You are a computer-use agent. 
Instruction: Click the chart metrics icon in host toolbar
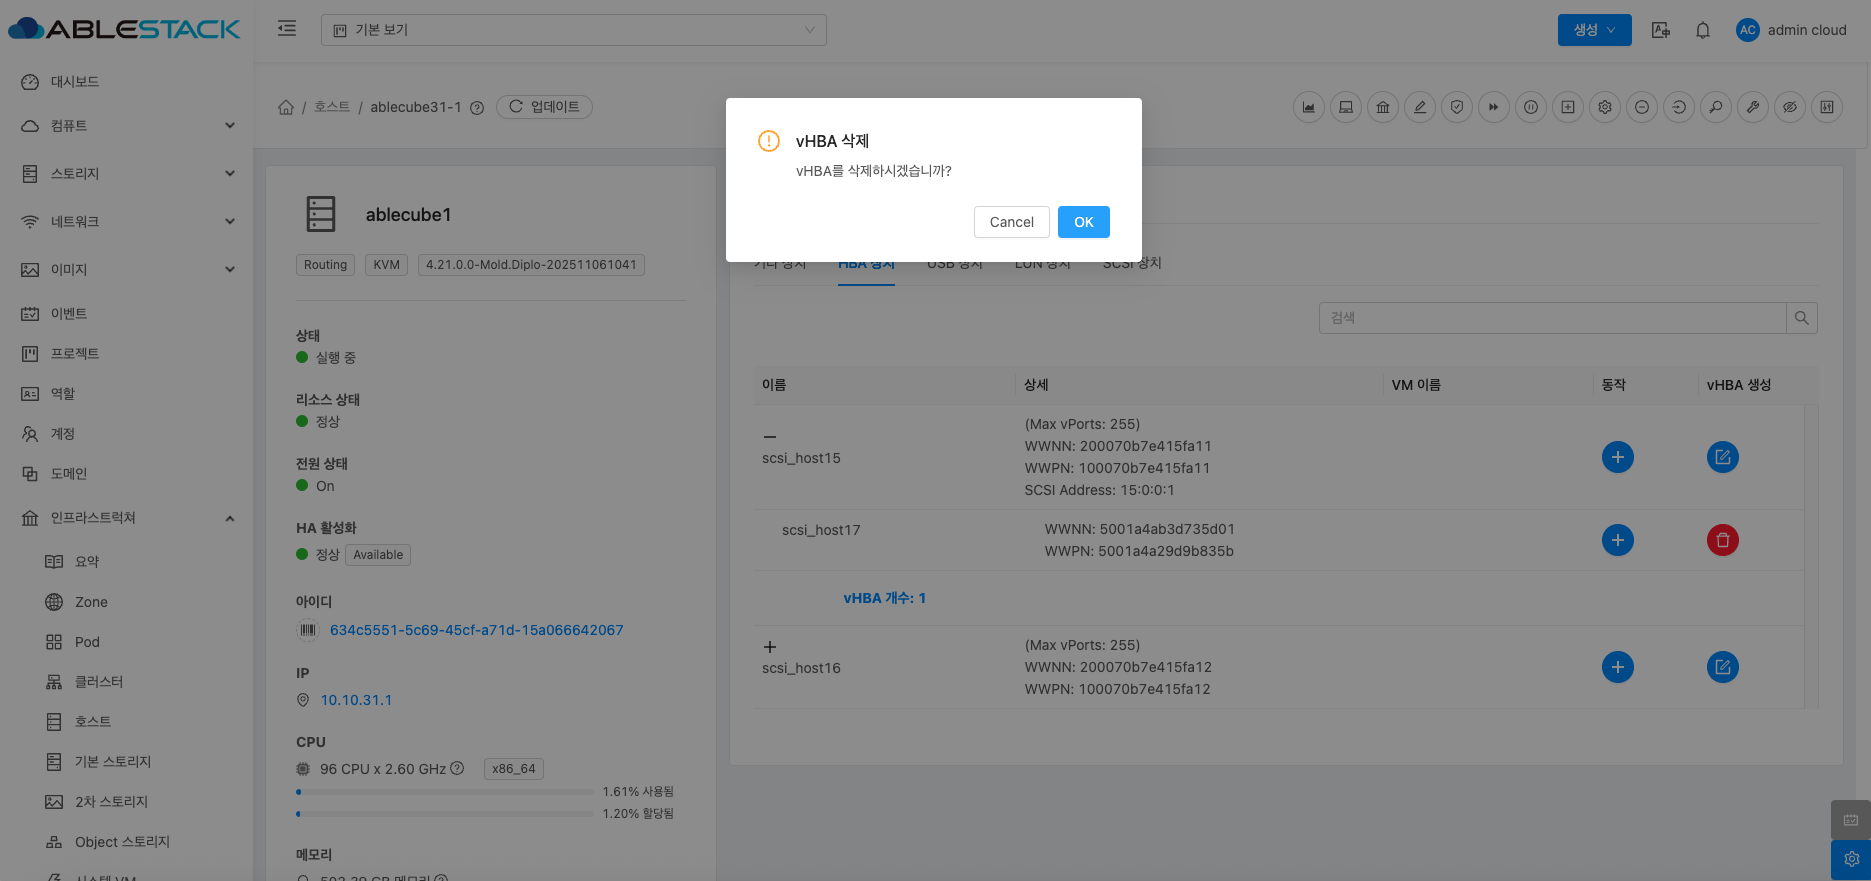[1308, 107]
